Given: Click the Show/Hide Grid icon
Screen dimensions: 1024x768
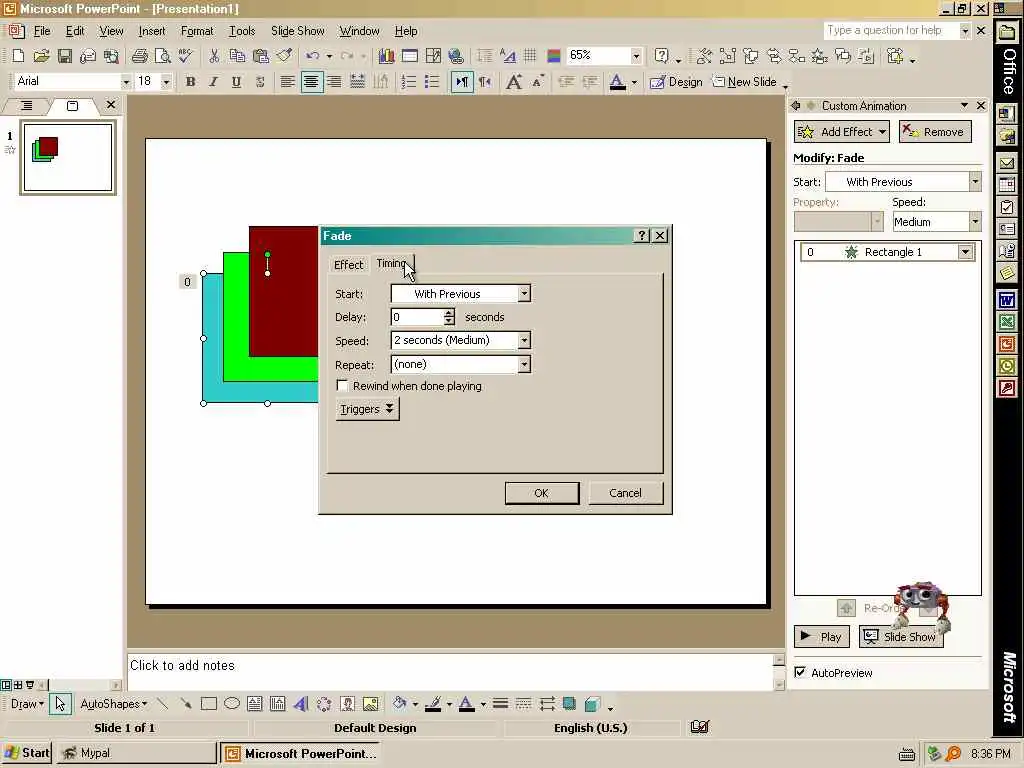Looking at the screenshot, I should (530, 56).
